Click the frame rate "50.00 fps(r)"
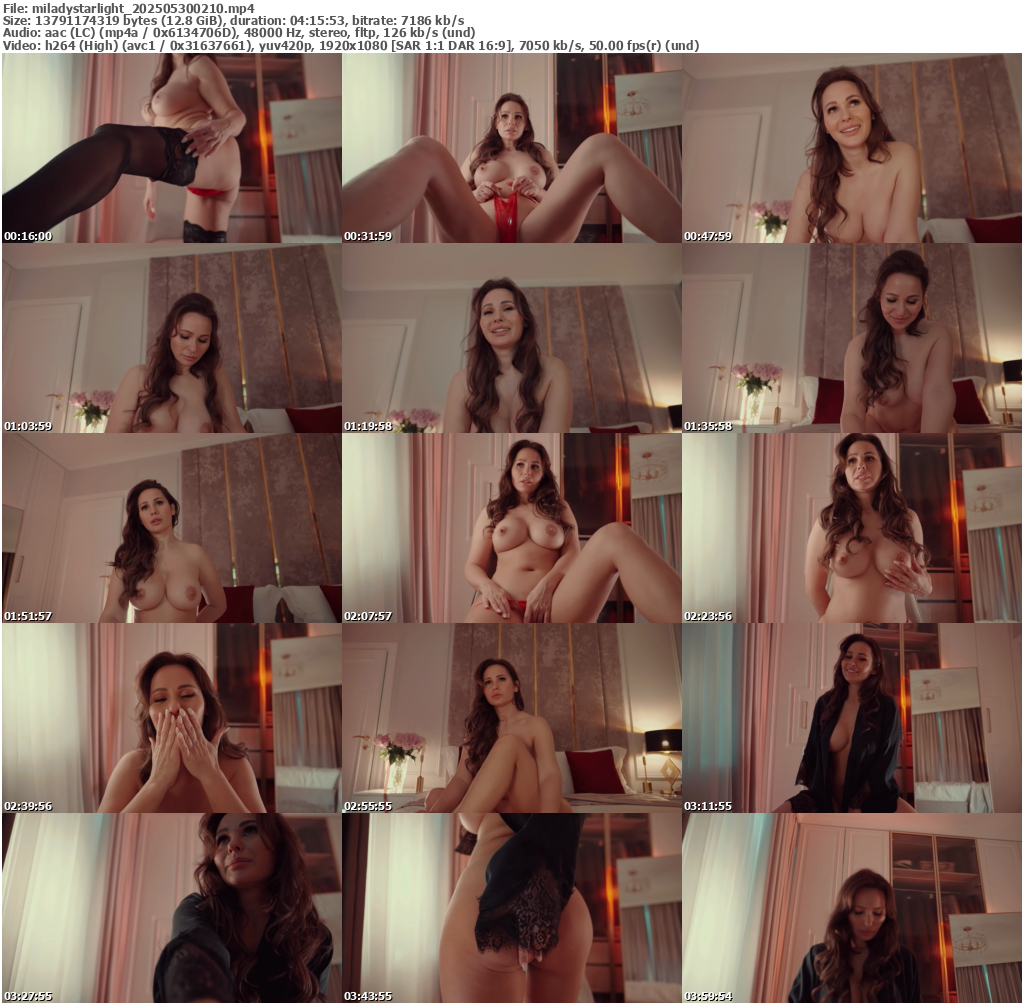Screen dimensions: 1024x1003 [x=624, y=46]
